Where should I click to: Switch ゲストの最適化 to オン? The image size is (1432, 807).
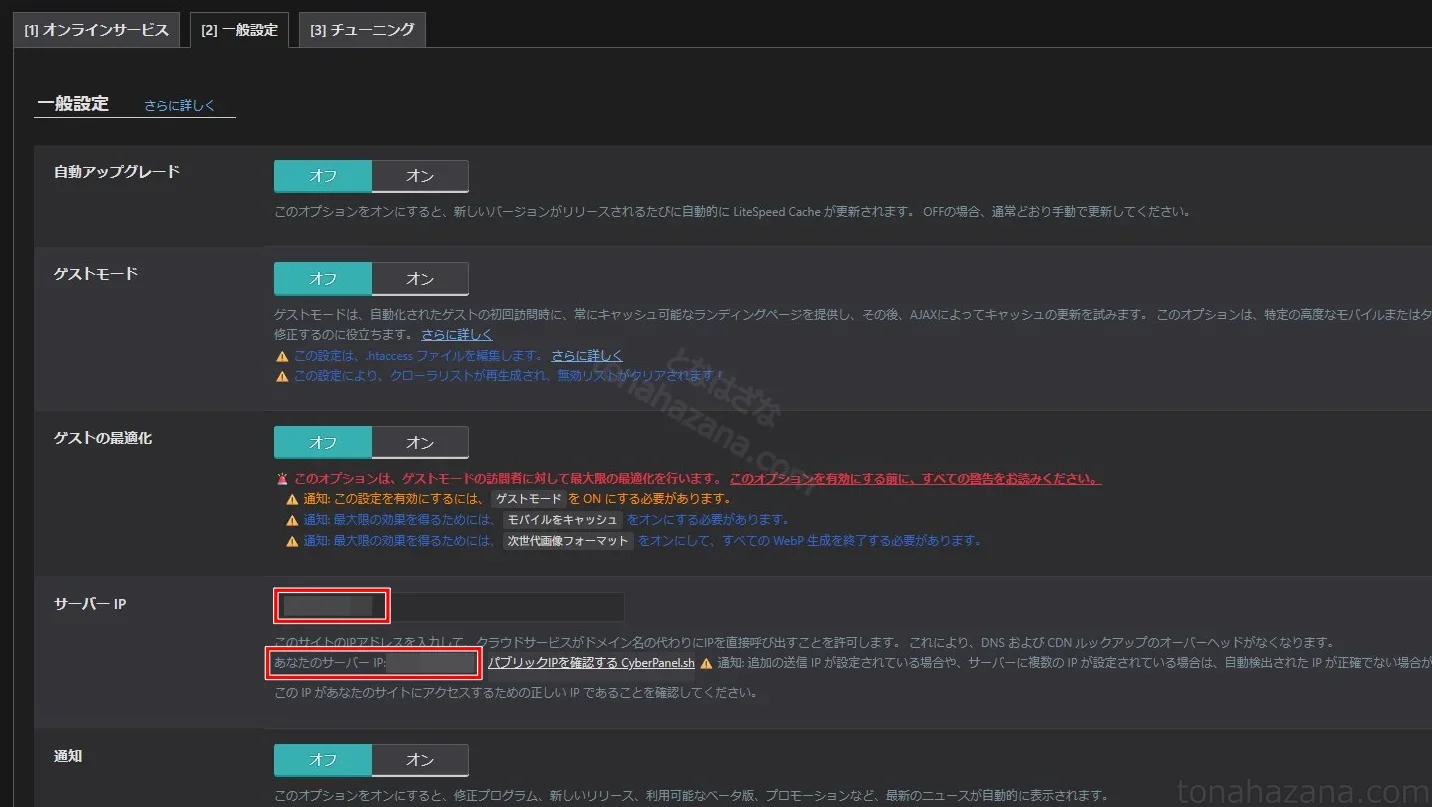click(x=420, y=442)
